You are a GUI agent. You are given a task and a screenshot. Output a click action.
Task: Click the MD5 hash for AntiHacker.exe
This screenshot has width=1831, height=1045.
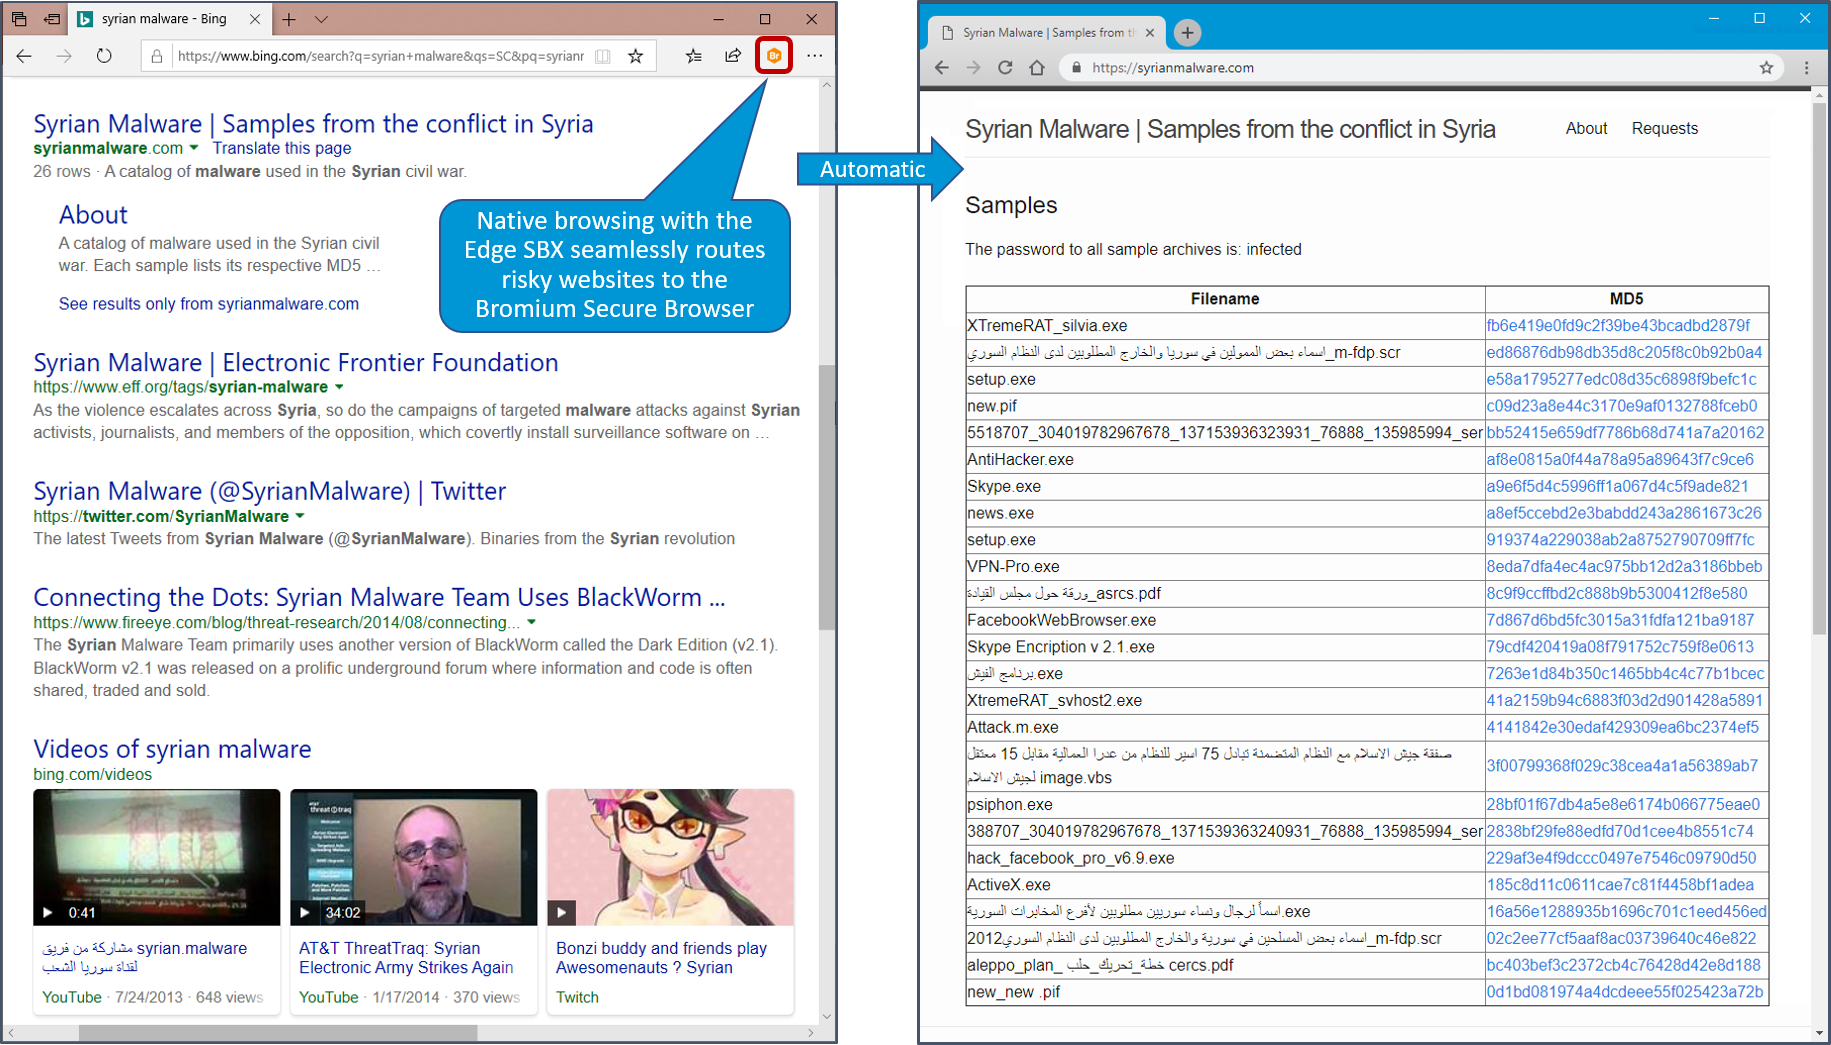click(1620, 460)
